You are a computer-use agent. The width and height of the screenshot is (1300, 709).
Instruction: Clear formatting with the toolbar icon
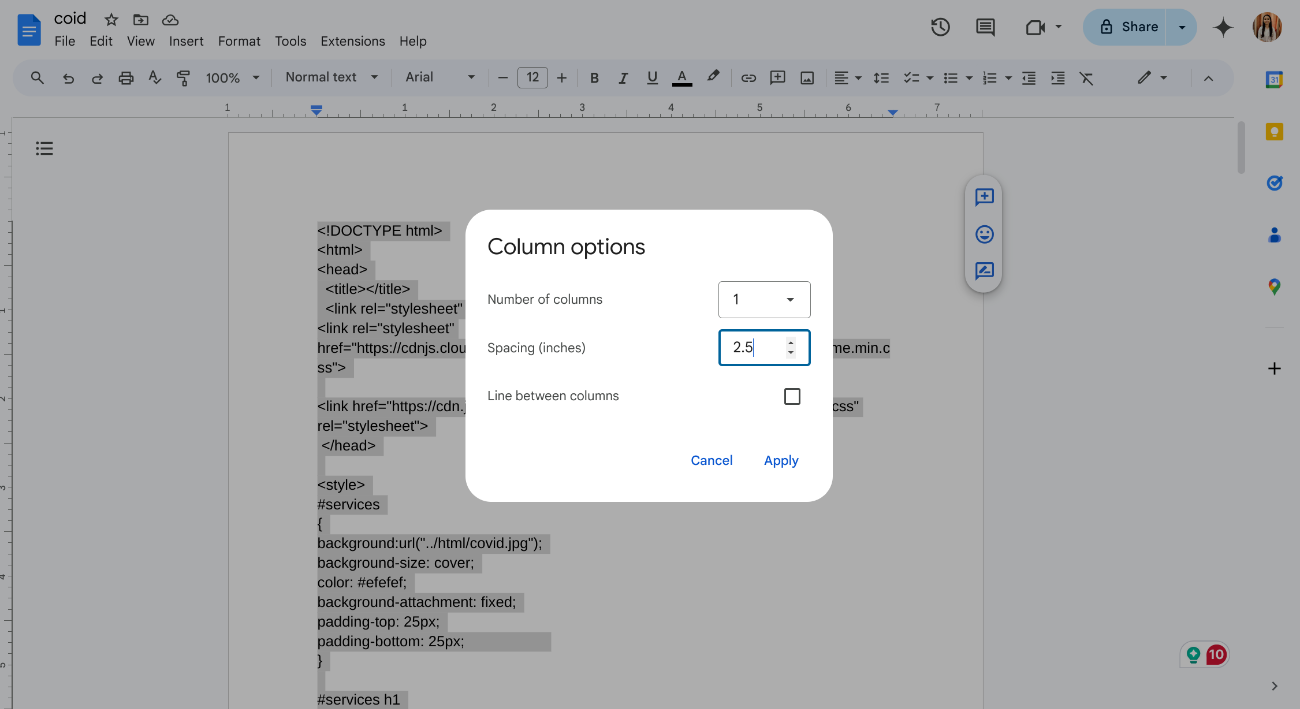coord(1087,77)
